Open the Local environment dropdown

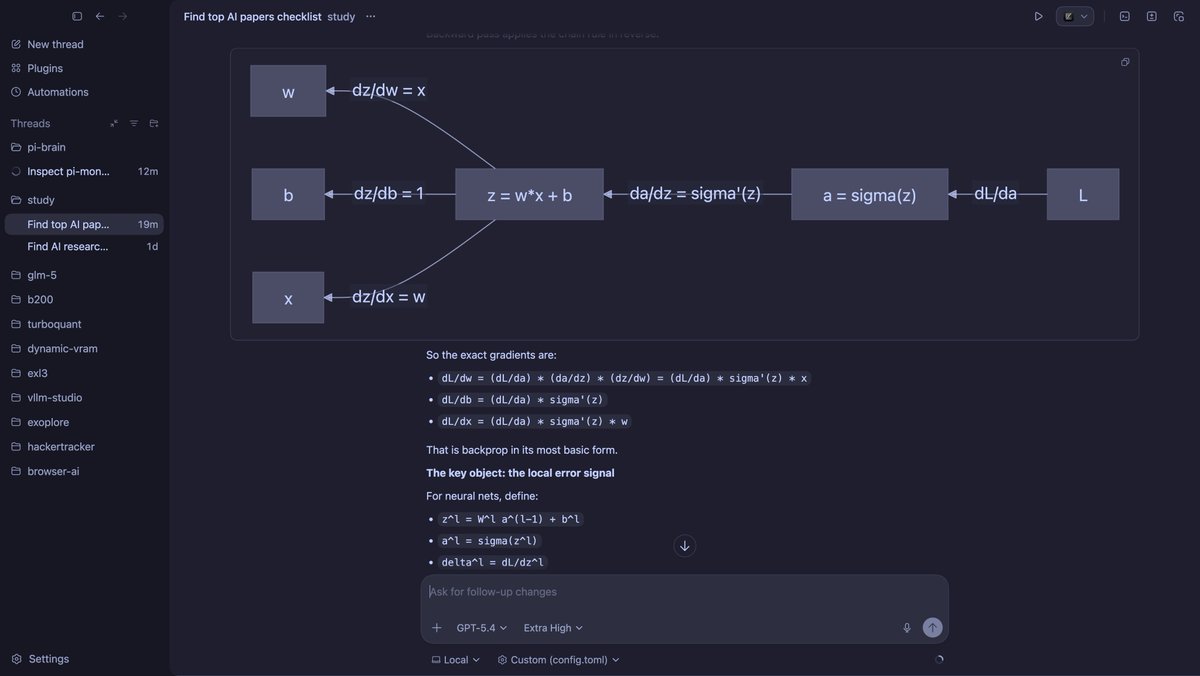point(455,660)
